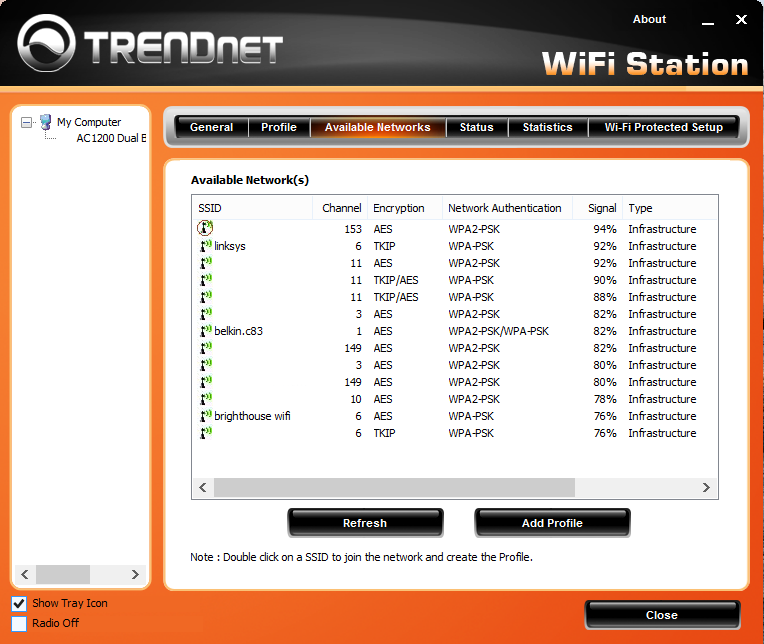This screenshot has width=764, height=644.
Task: Click the TRENDnet logo
Action: click(x=150, y=44)
